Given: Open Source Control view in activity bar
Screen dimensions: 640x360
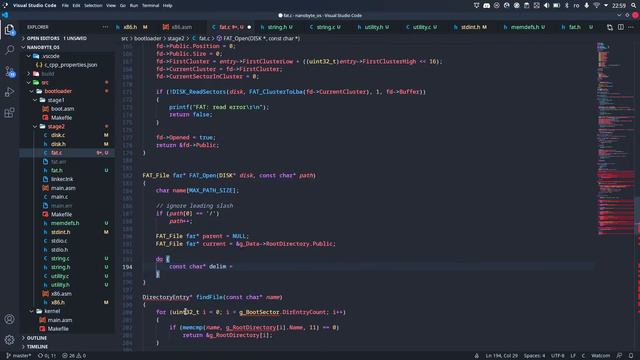Looking at the screenshot, I should (x=9, y=71).
